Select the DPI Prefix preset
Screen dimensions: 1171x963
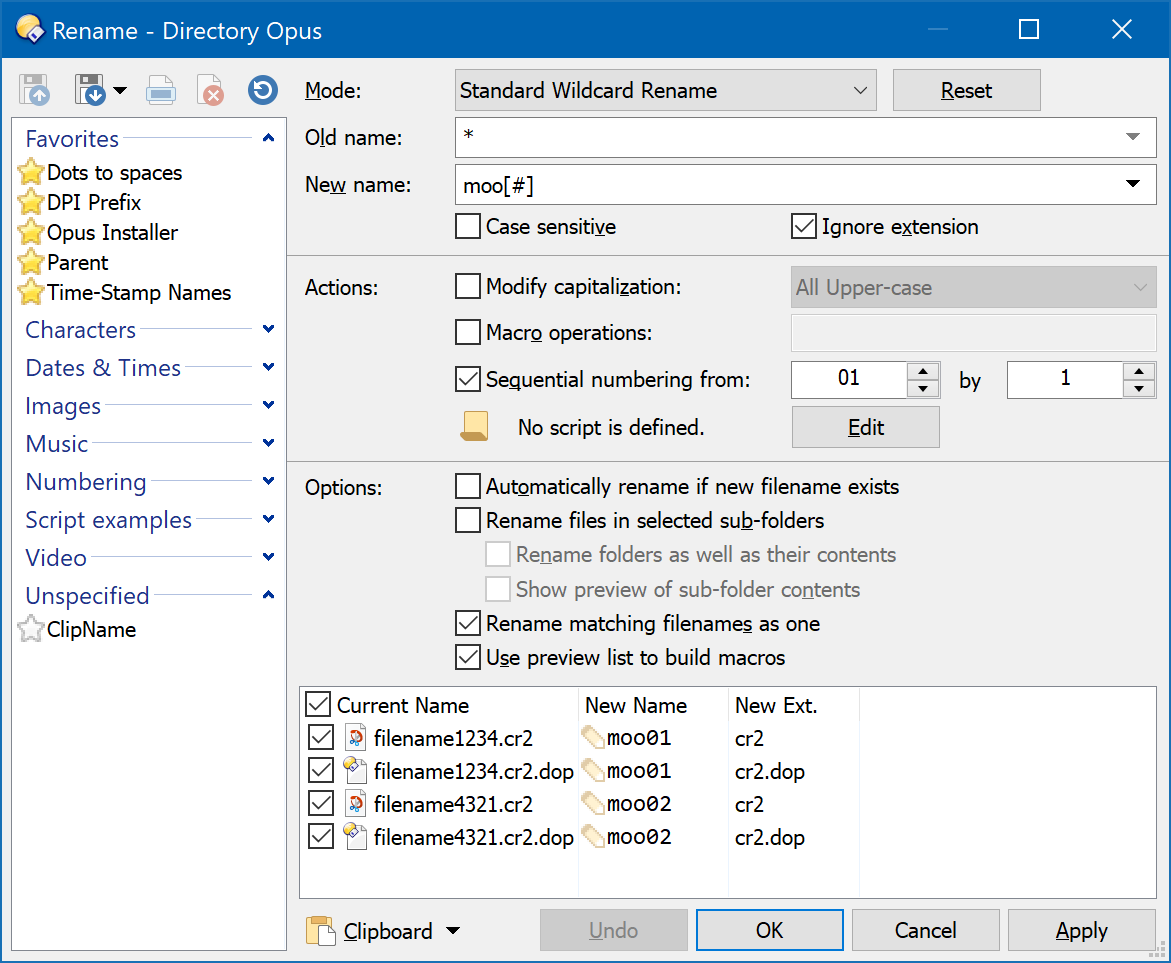(93, 202)
